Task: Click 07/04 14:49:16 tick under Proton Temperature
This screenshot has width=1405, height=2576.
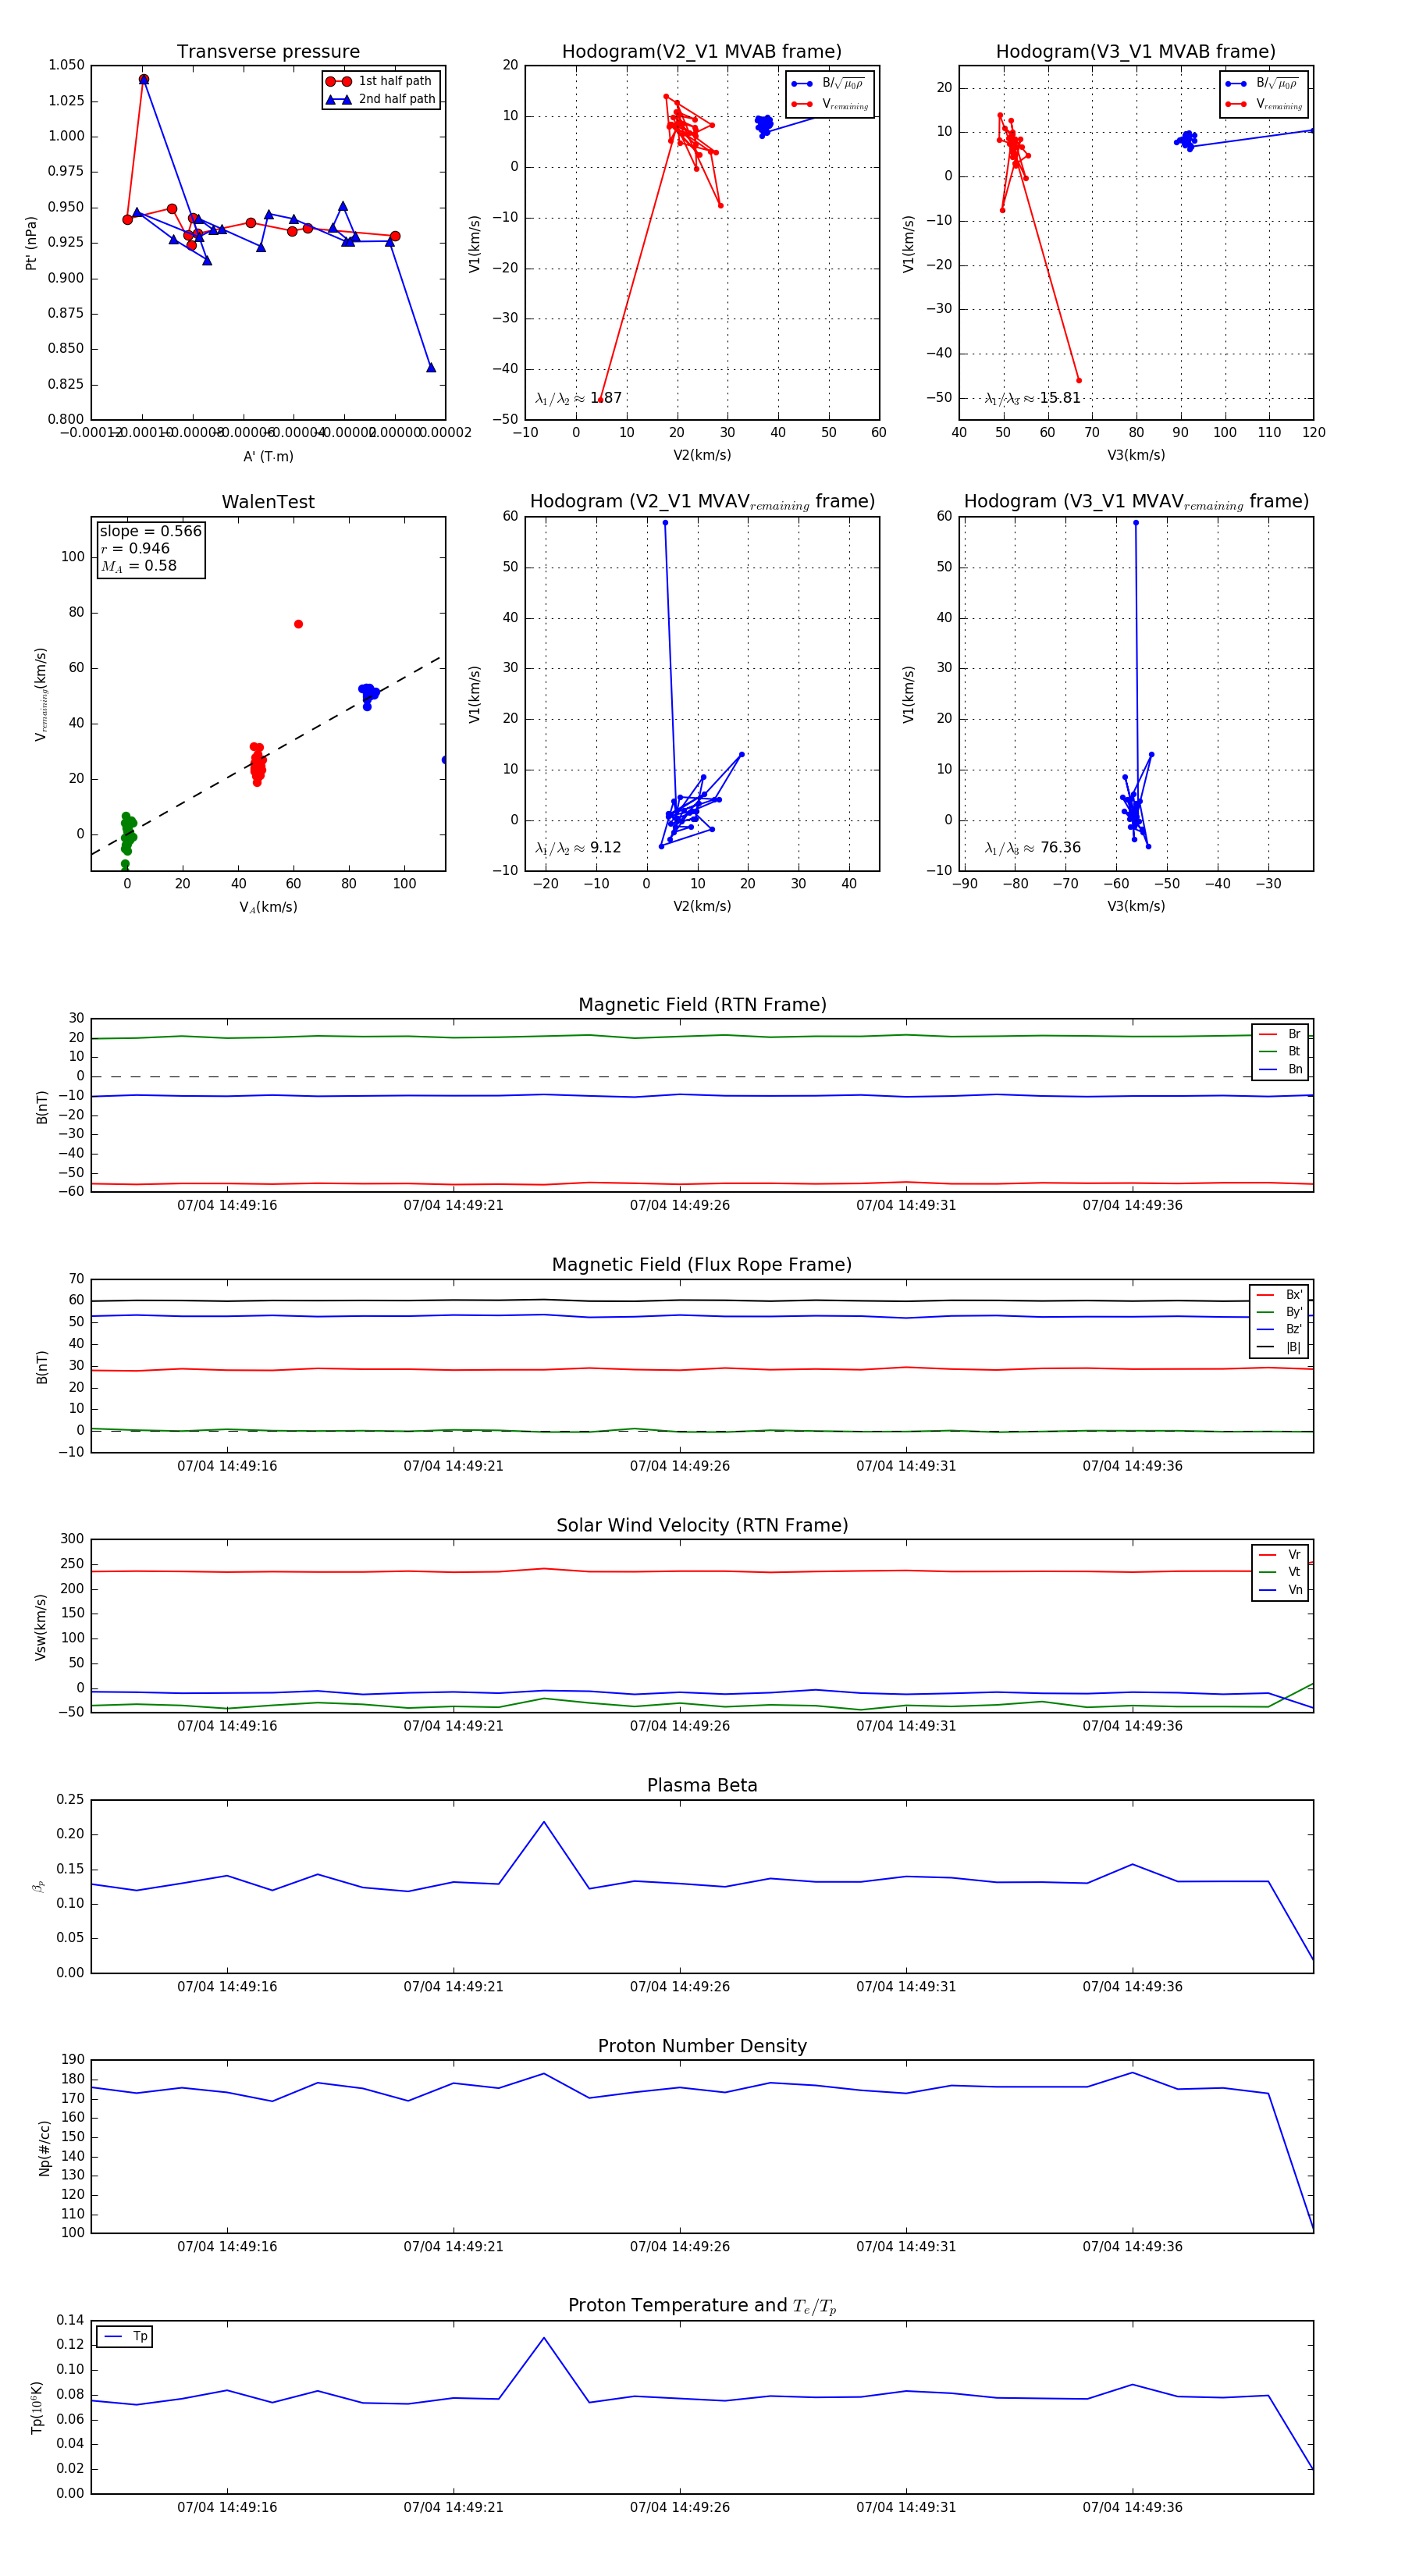Action: 227,2506
